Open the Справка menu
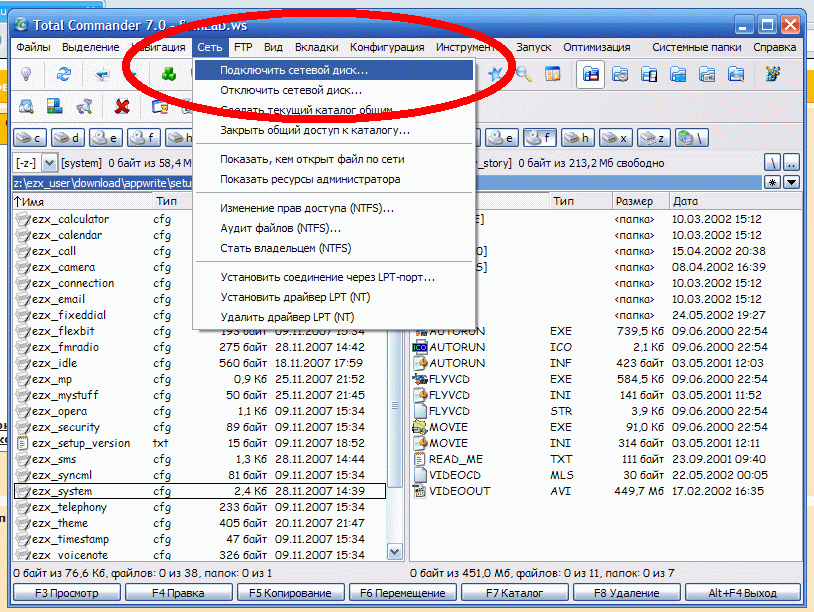Screen dimensions: 814x612 point(775,47)
